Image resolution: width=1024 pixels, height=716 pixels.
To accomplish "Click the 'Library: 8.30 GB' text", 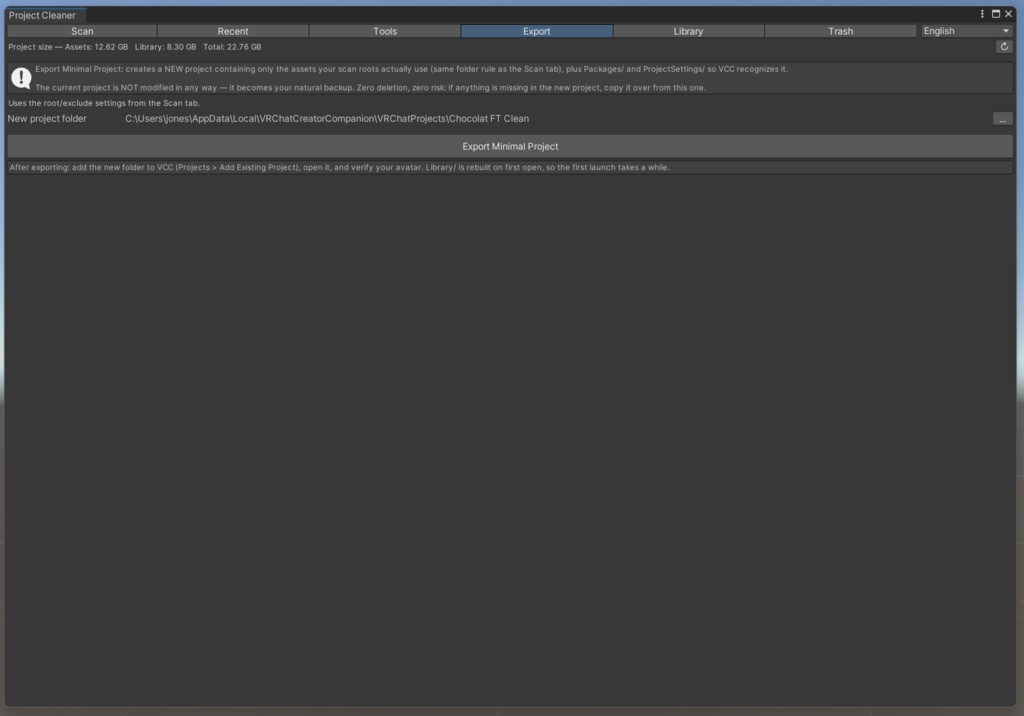I will pyautogui.click(x=165, y=47).
